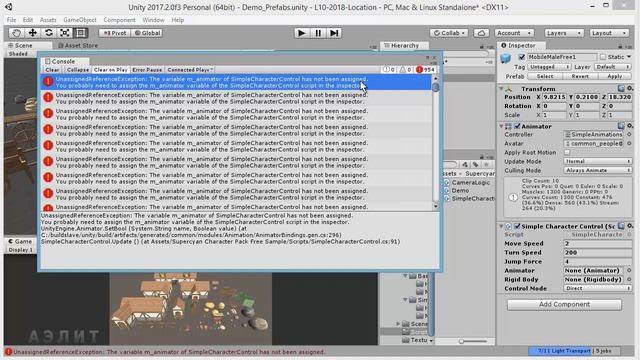The width and height of the screenshot is (640, 360).
Task: Open the Account dropdown
Action: (514, 33)
